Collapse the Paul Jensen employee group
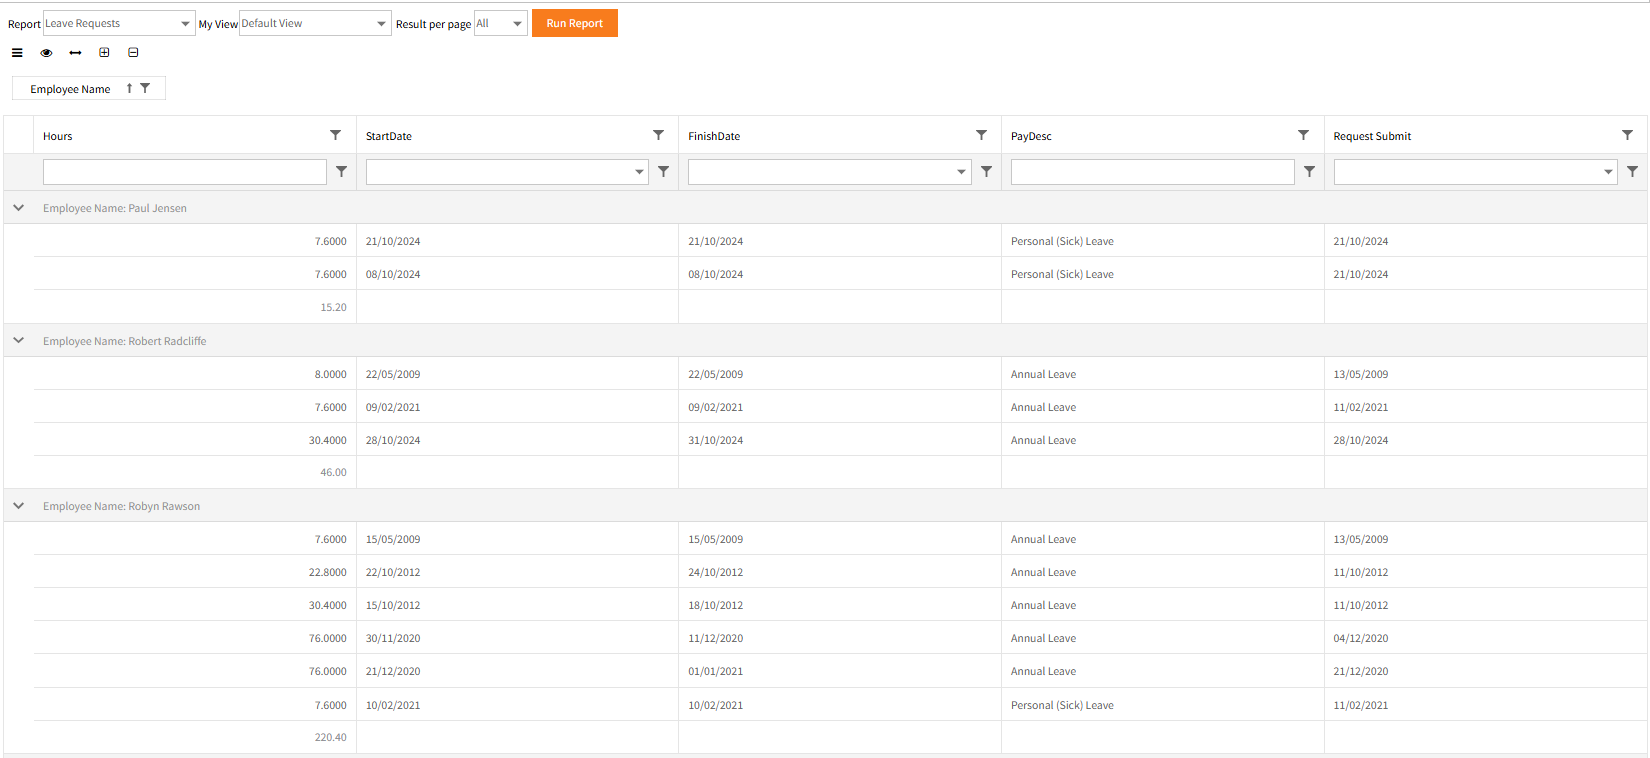The height and width of the screenshot is (758, 1650). tap(18, 208)
